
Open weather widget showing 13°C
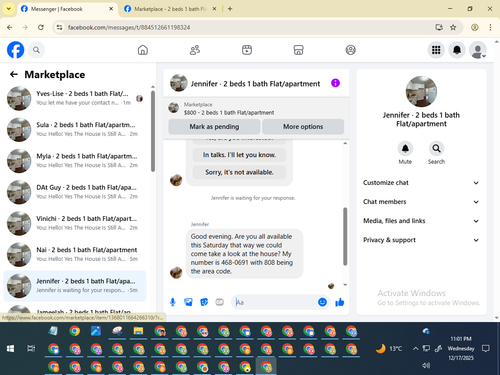click(x=389, y=349)
